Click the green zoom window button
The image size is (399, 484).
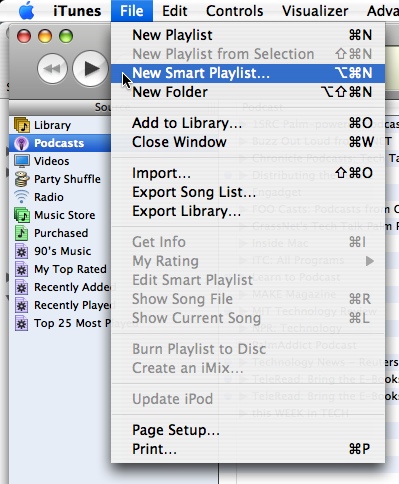66,36
